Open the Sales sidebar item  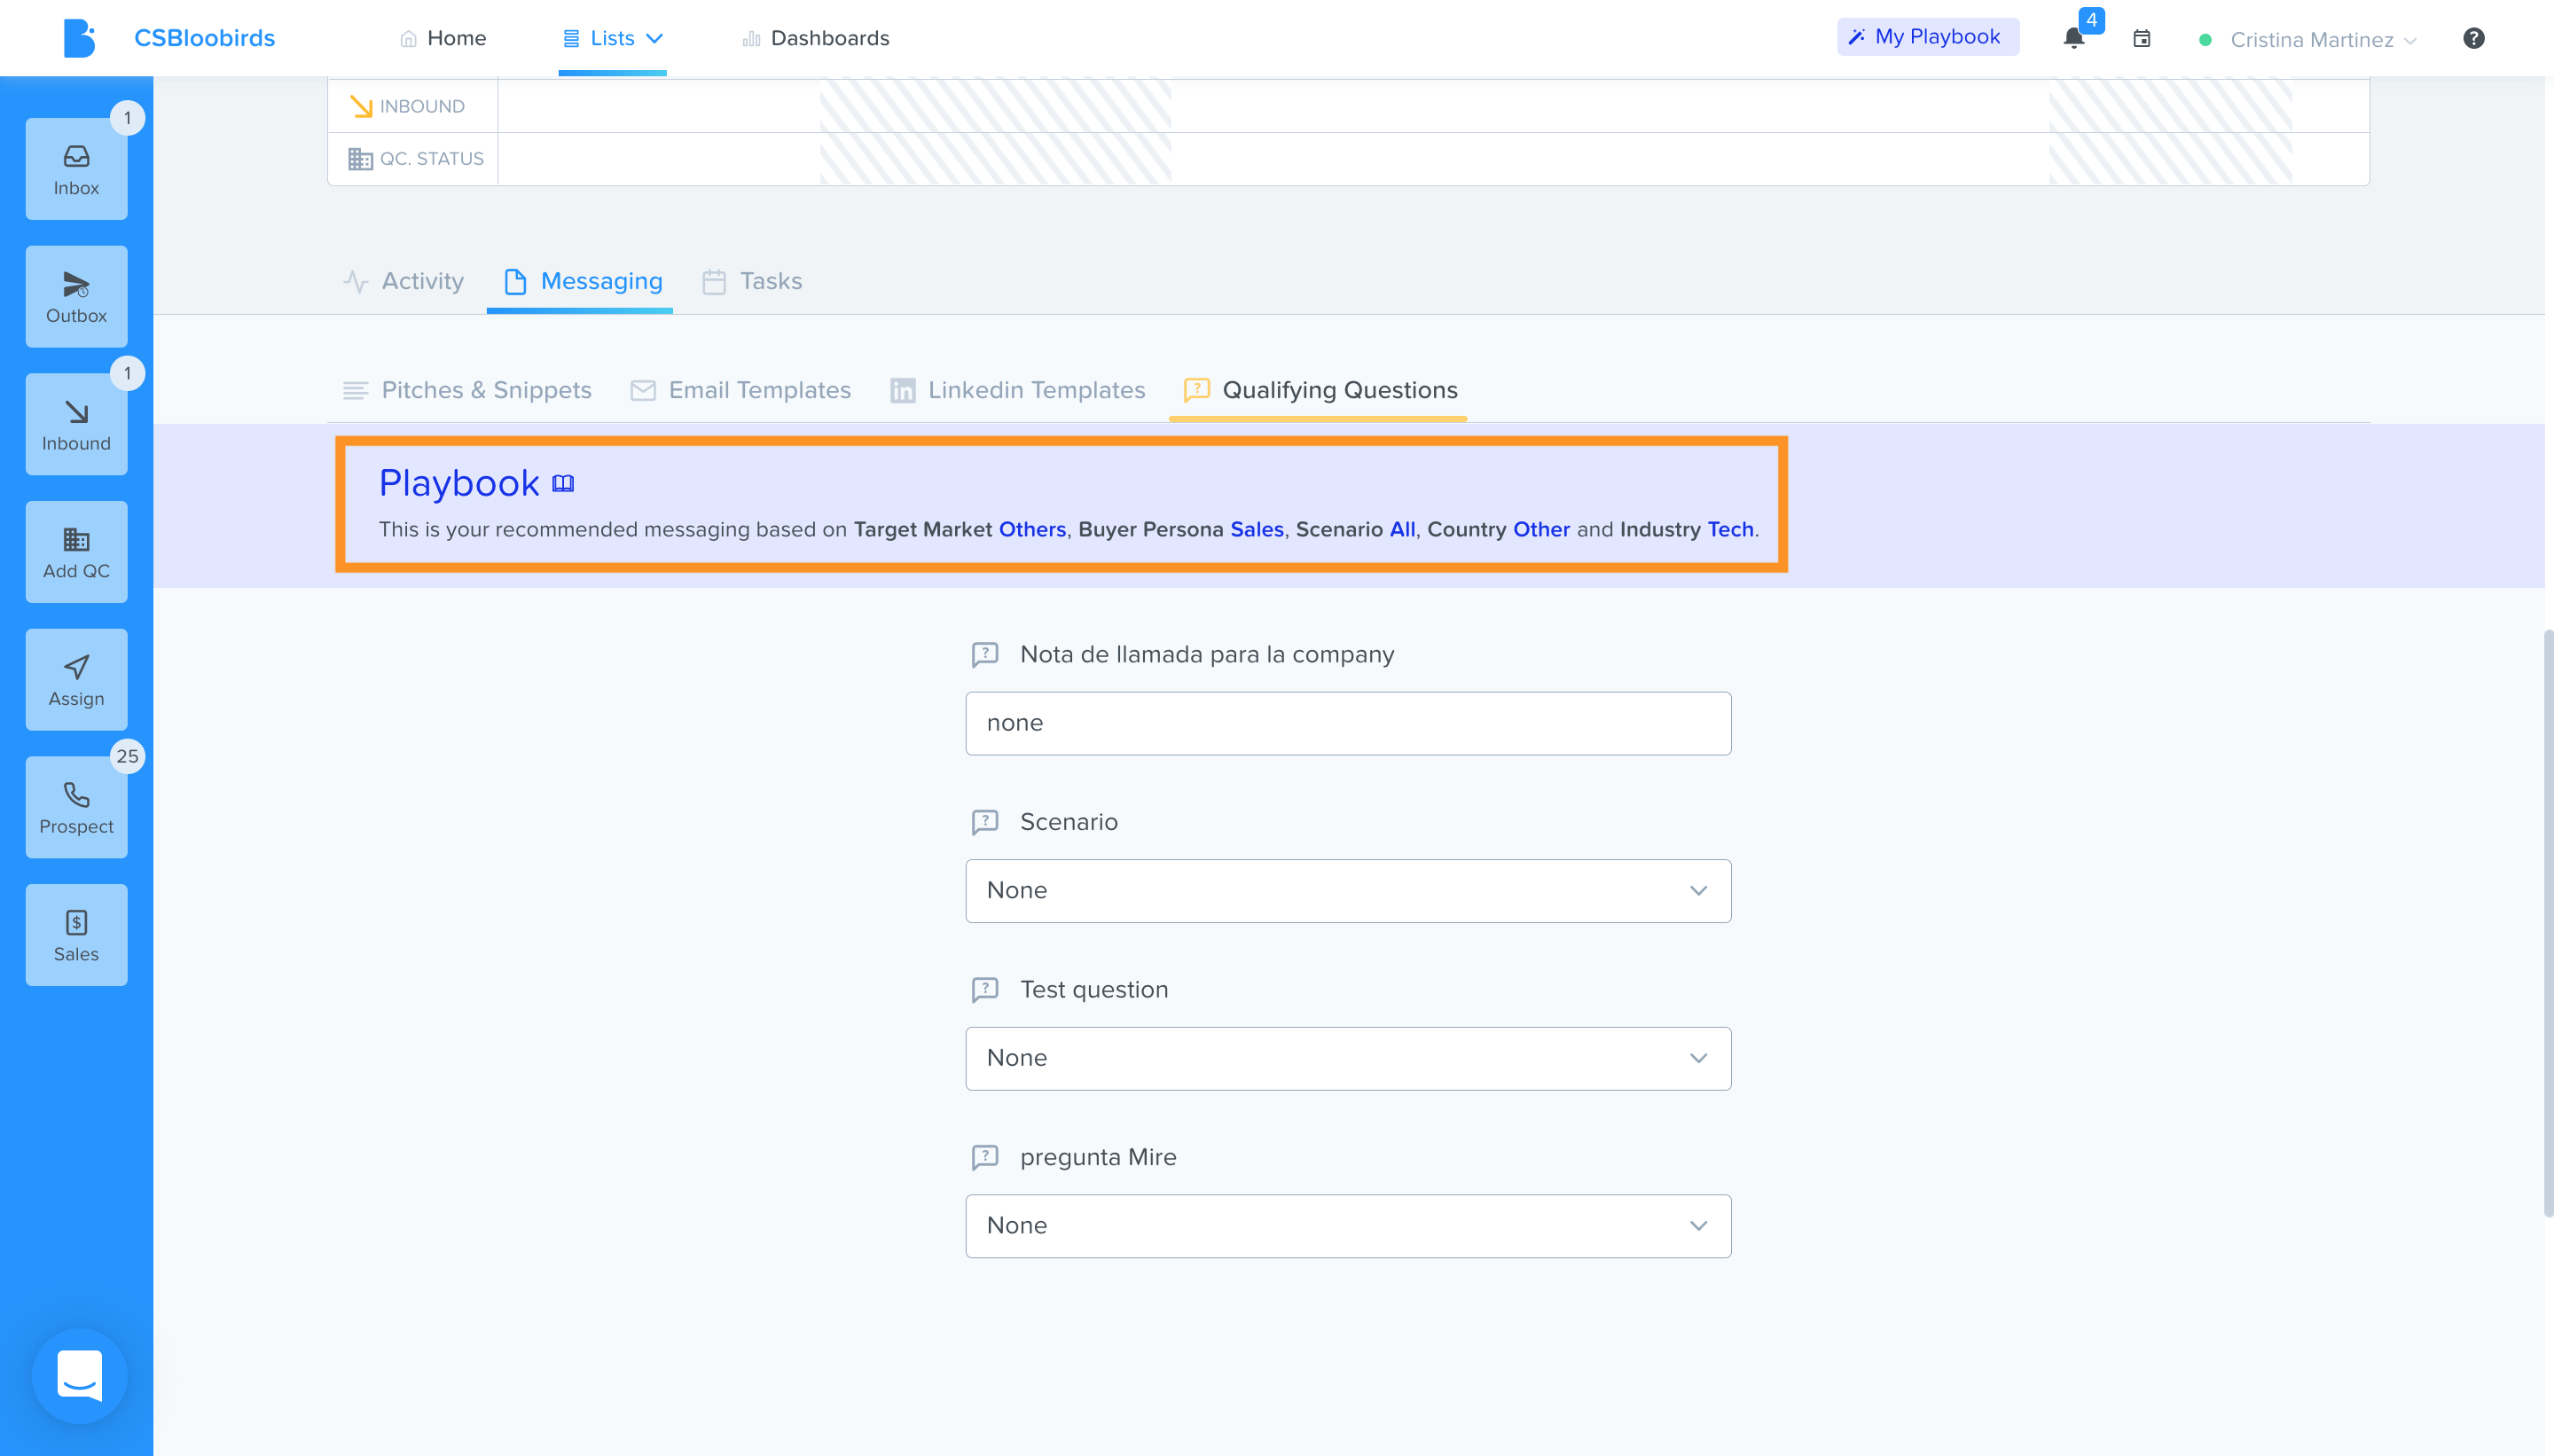(x=76, y=935)
